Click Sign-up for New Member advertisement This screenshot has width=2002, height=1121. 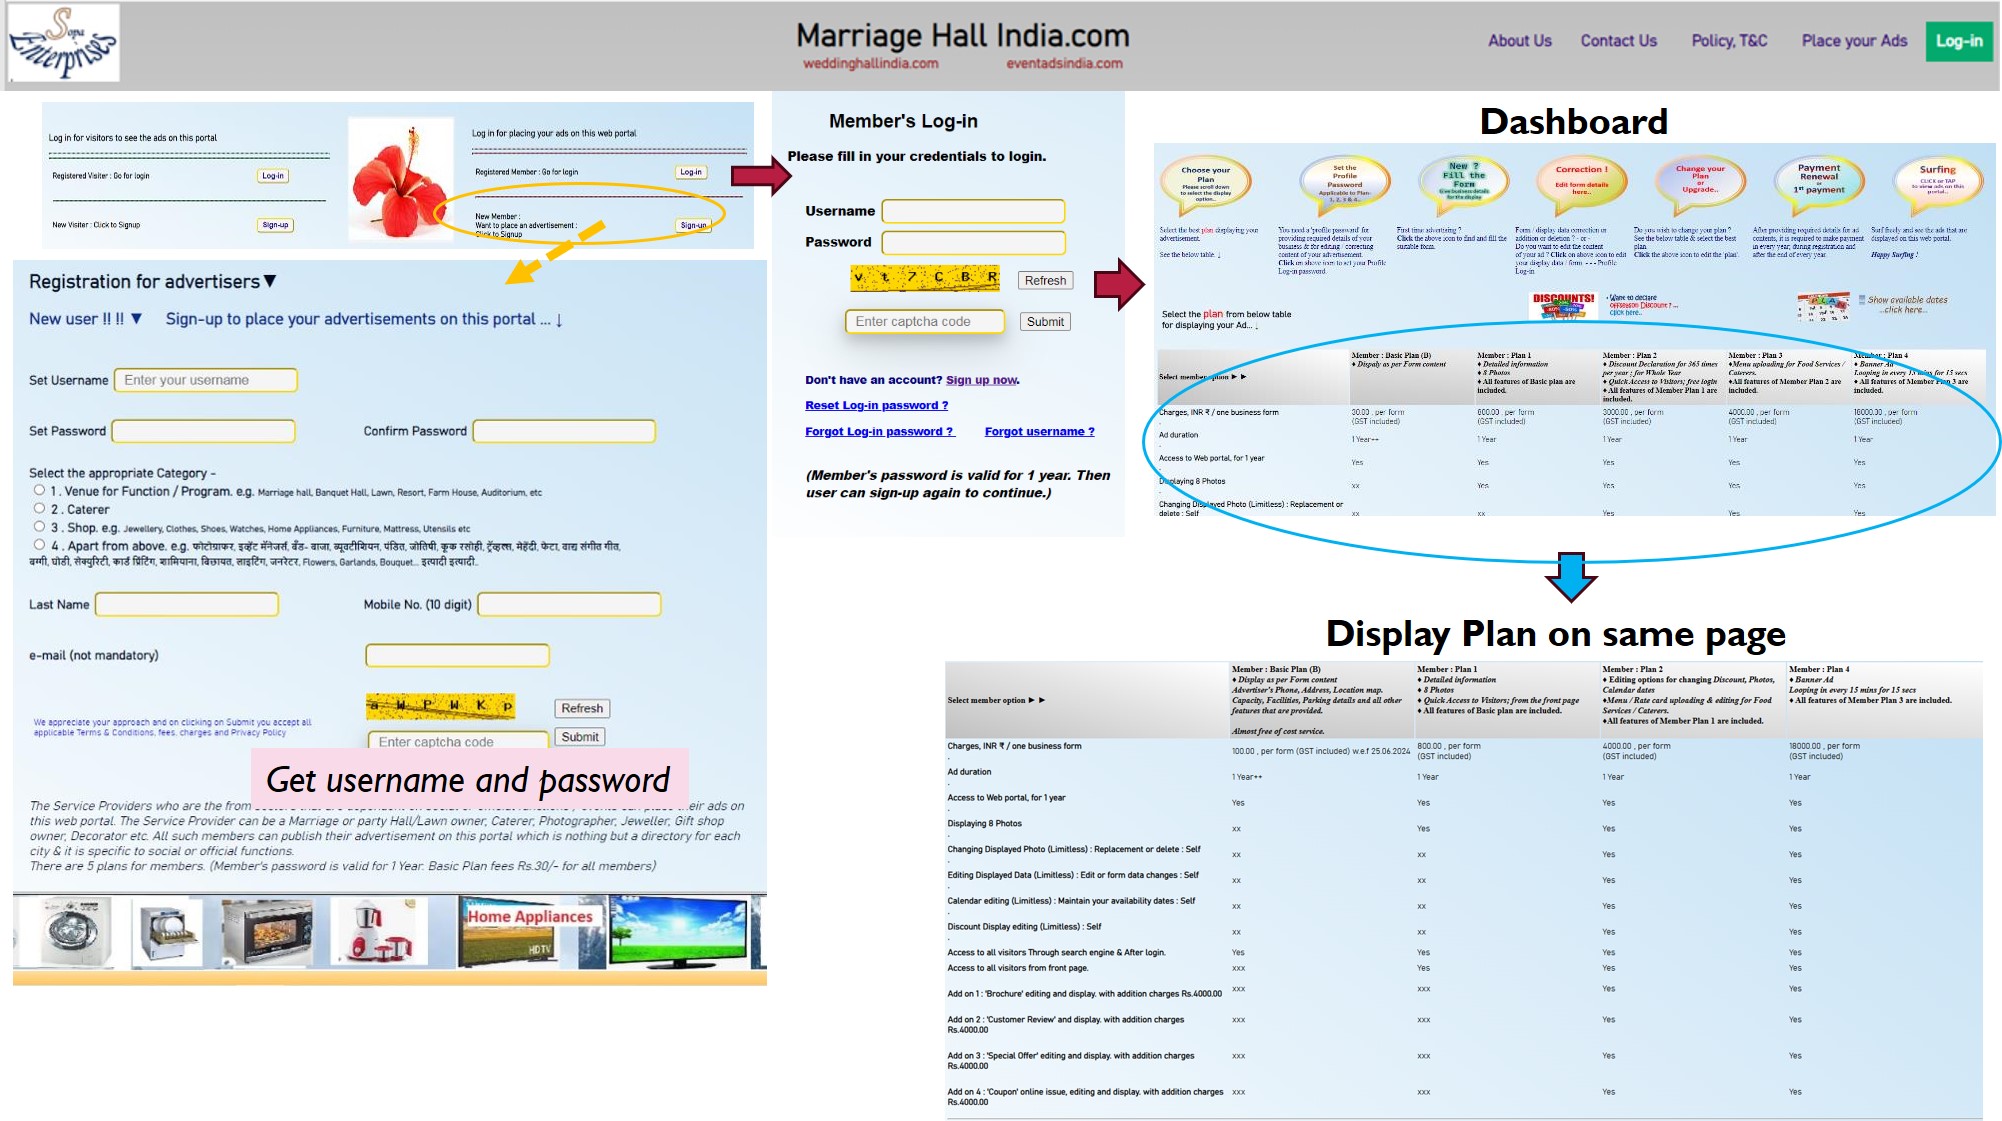[x=693, y=225]
